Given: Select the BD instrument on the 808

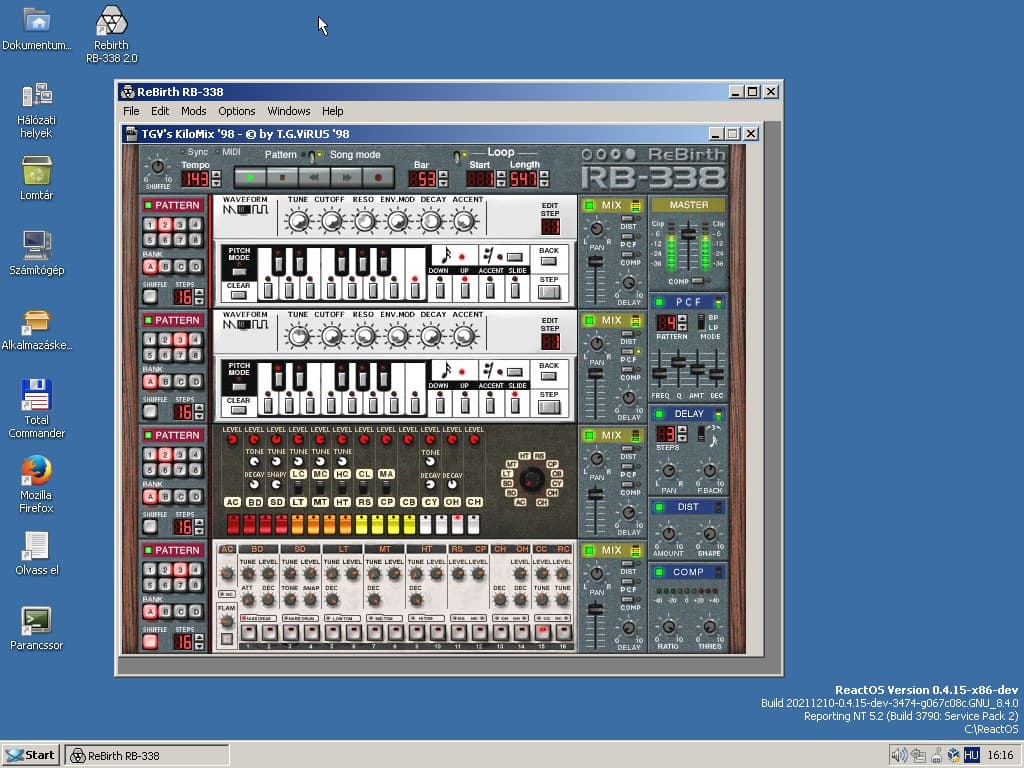Looking at the screenshot, I should point(255,502).
